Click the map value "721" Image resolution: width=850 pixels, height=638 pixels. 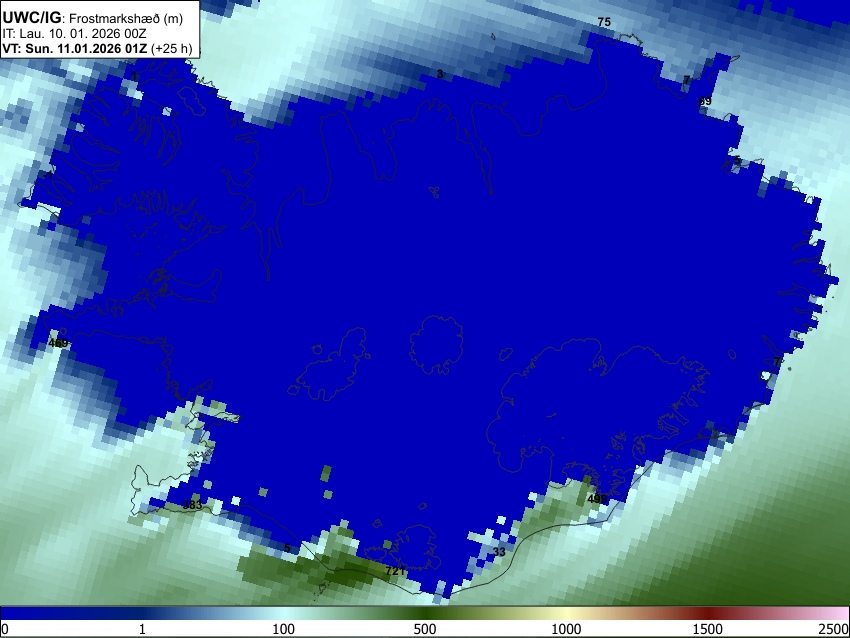(395, 571)
